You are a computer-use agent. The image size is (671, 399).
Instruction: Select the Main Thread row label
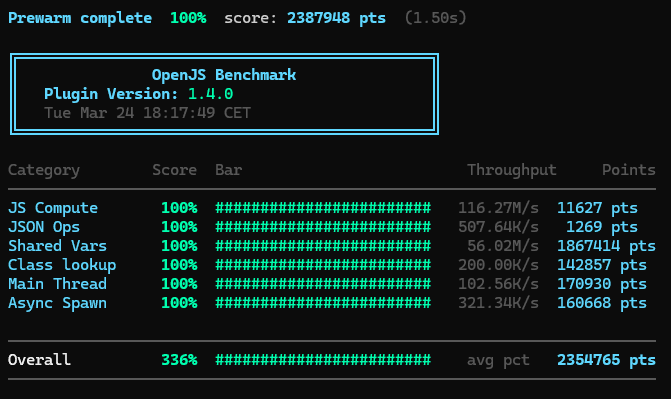[x=57, y=284]
